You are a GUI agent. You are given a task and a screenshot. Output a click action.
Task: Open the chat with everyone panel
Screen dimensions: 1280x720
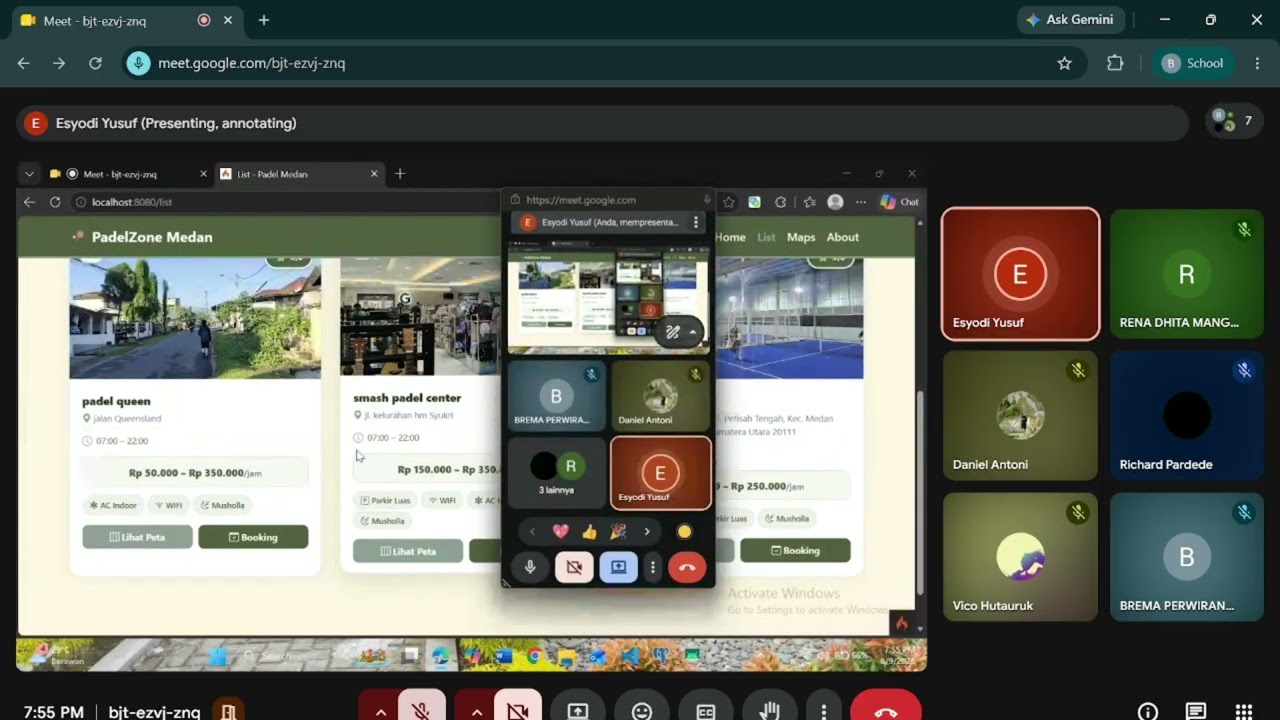pyautogui.click(x=1196, y=712)
